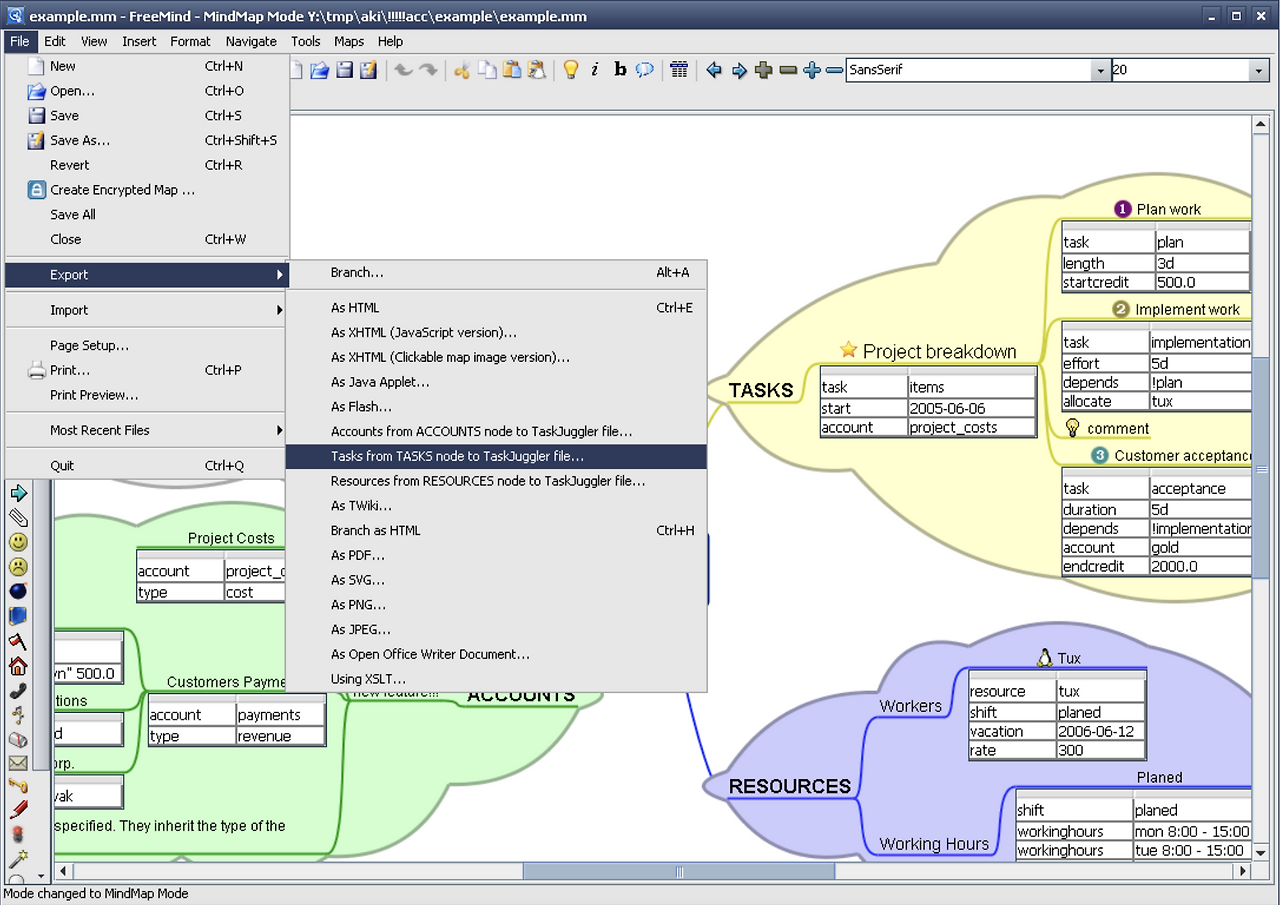
Task: Click the 2005-06-06 start value cell
Action: click(971, 408)
